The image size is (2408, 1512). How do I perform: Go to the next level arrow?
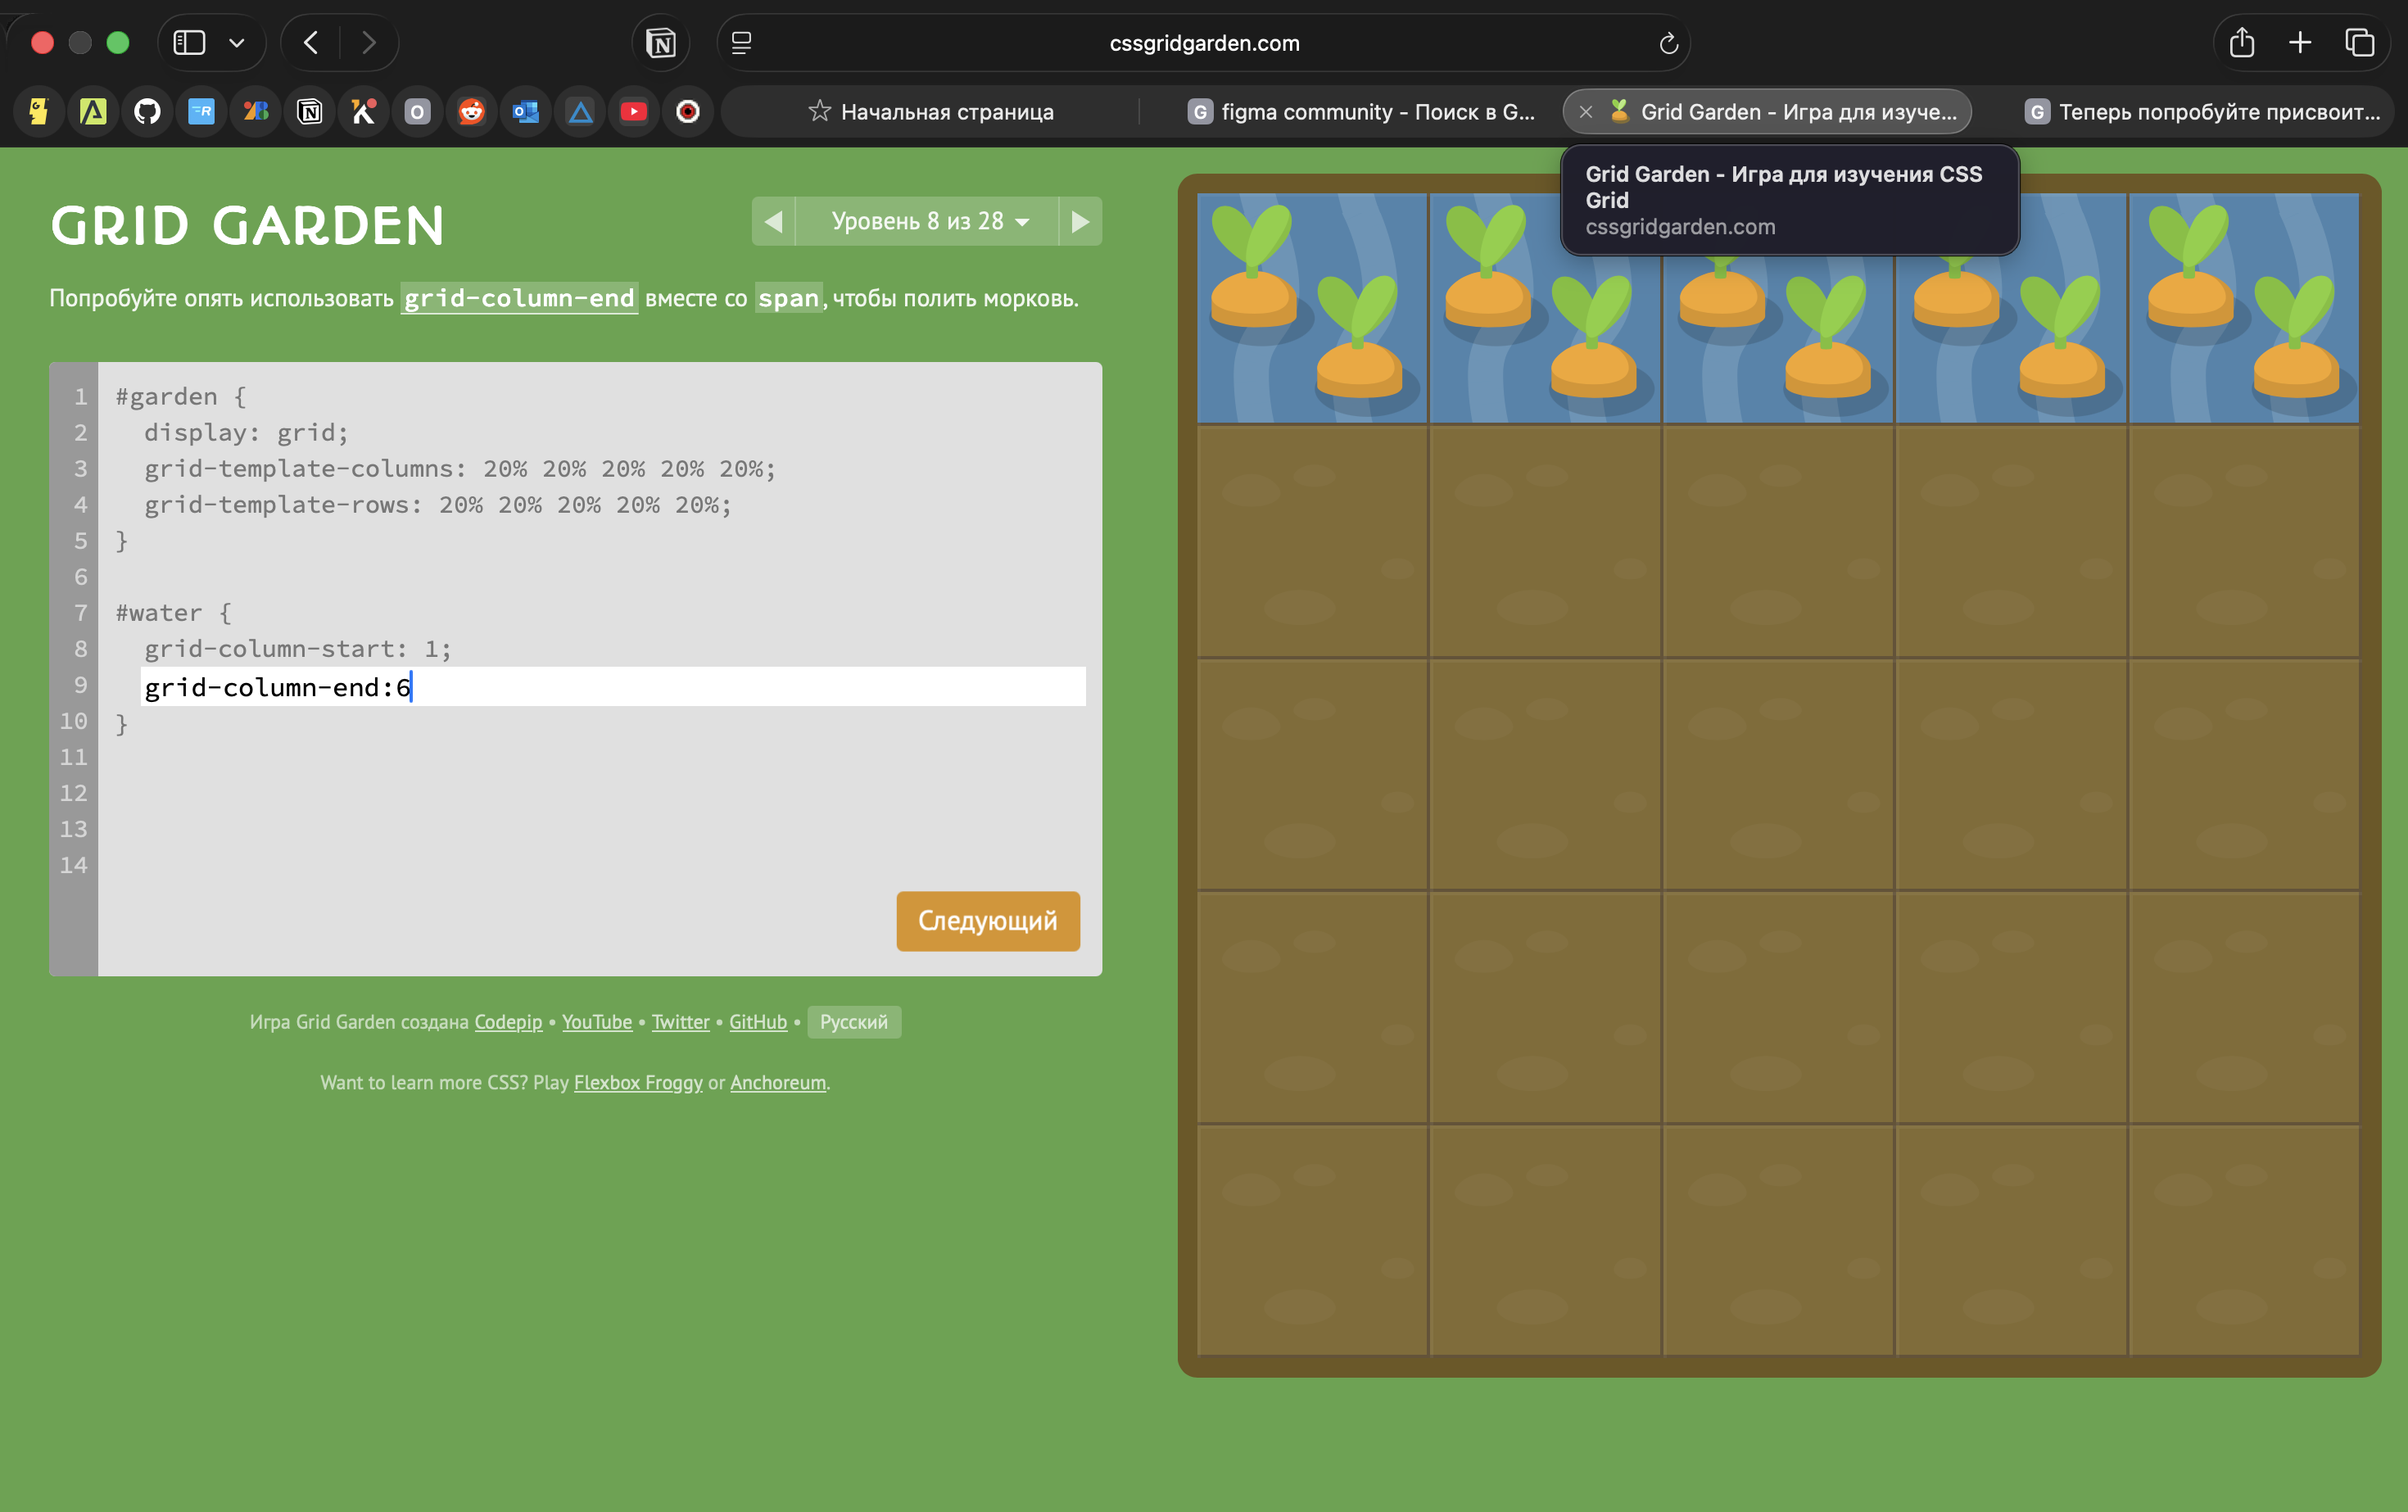point(1080,221)
